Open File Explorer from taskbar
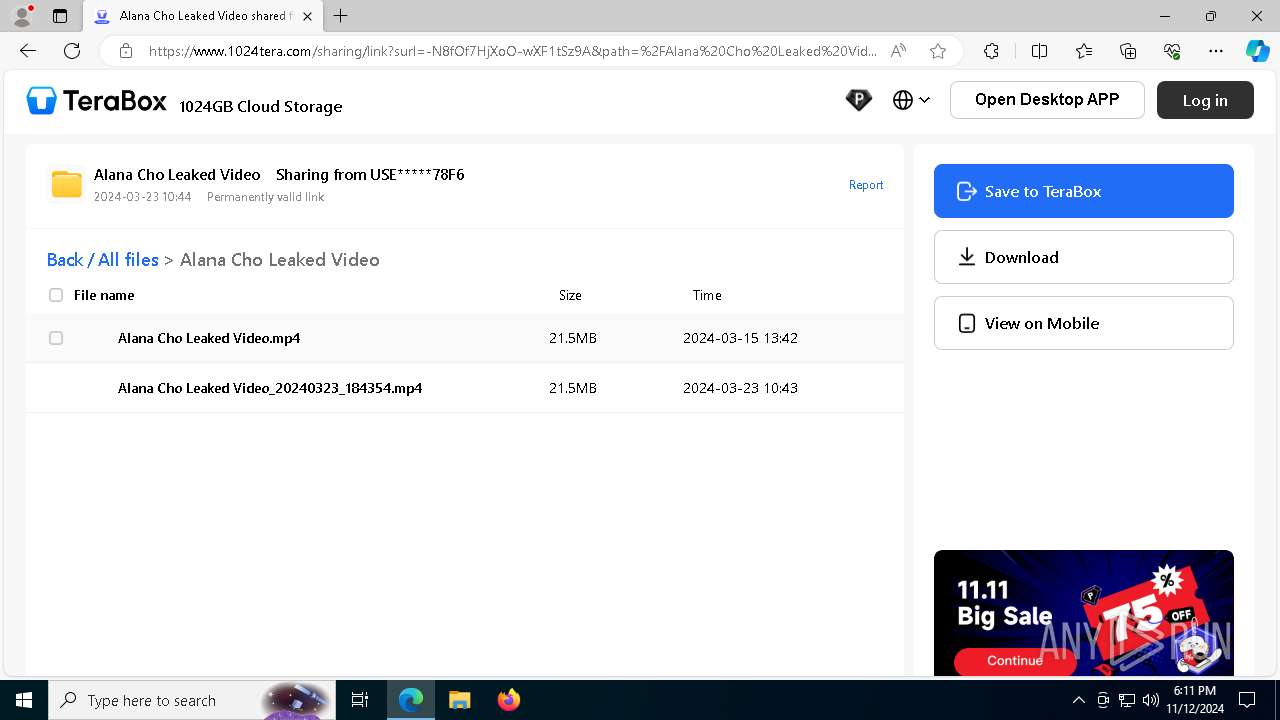Image resolution: width=1280 pixels, height=720 pixels. coord(459,700)
